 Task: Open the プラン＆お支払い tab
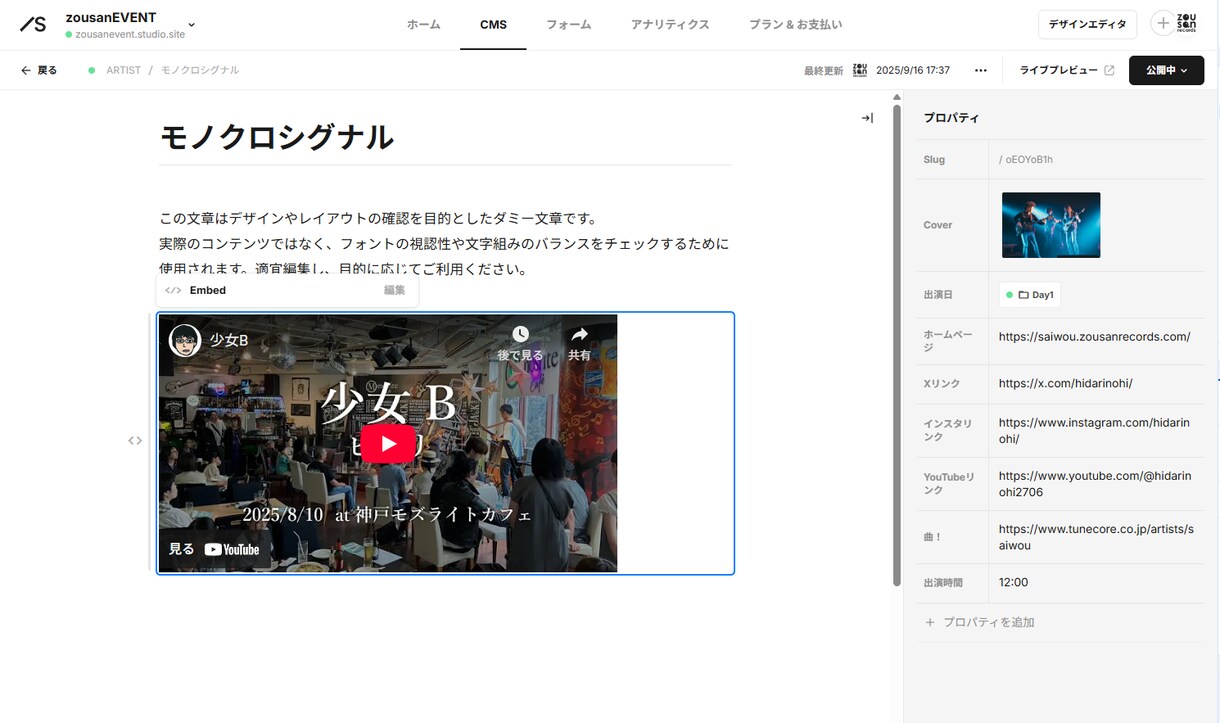coord(795,25)
